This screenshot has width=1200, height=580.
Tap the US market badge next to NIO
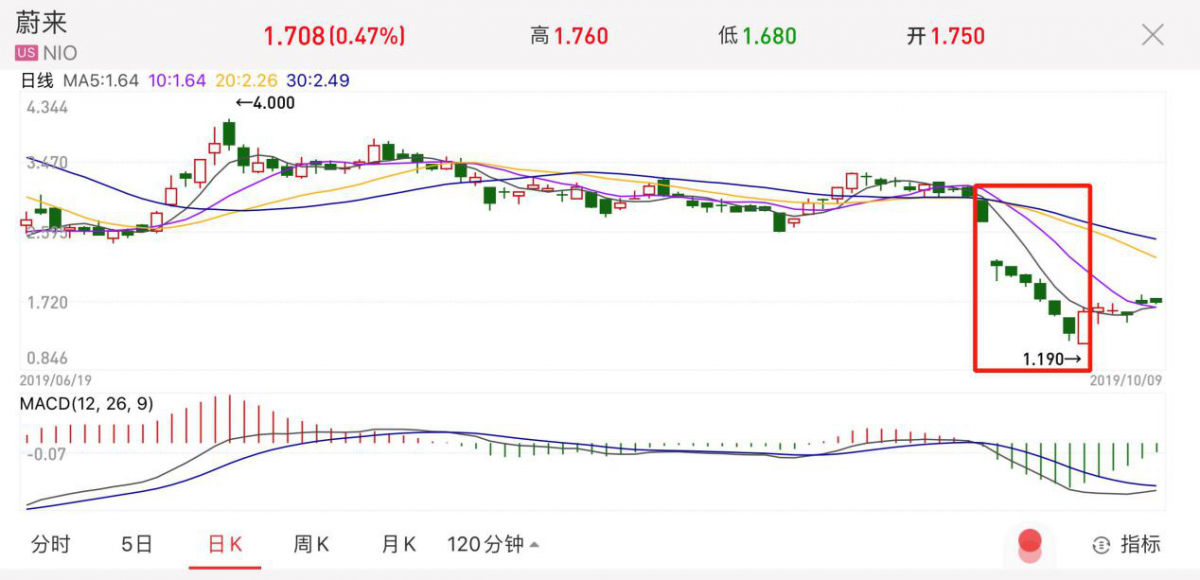tap(26, 53)
